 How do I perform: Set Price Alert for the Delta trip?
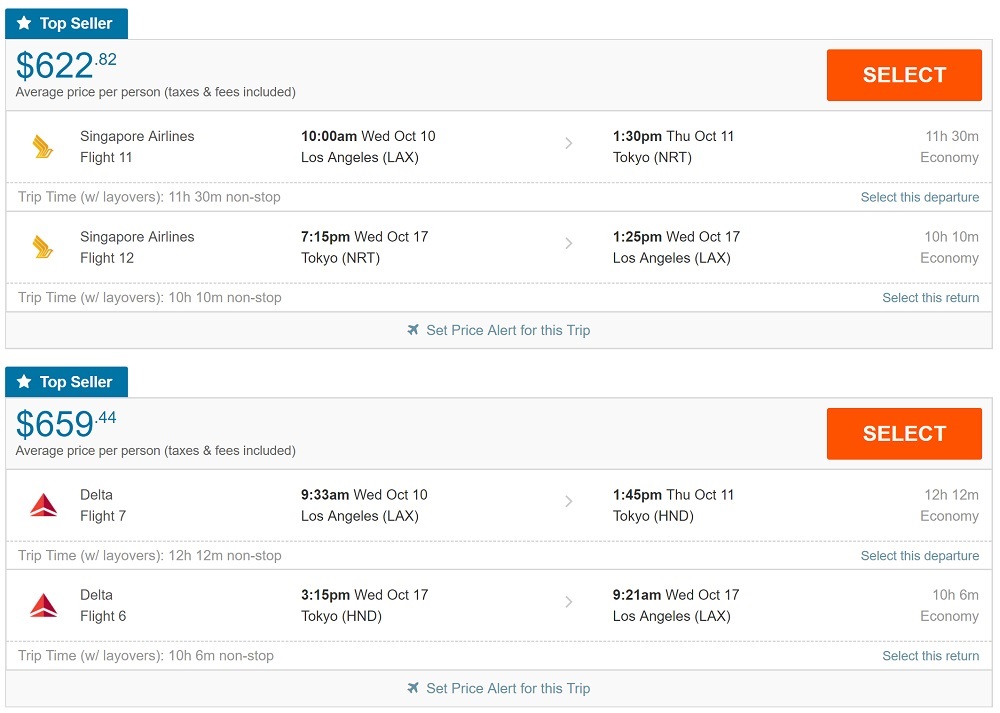[508, 688]
